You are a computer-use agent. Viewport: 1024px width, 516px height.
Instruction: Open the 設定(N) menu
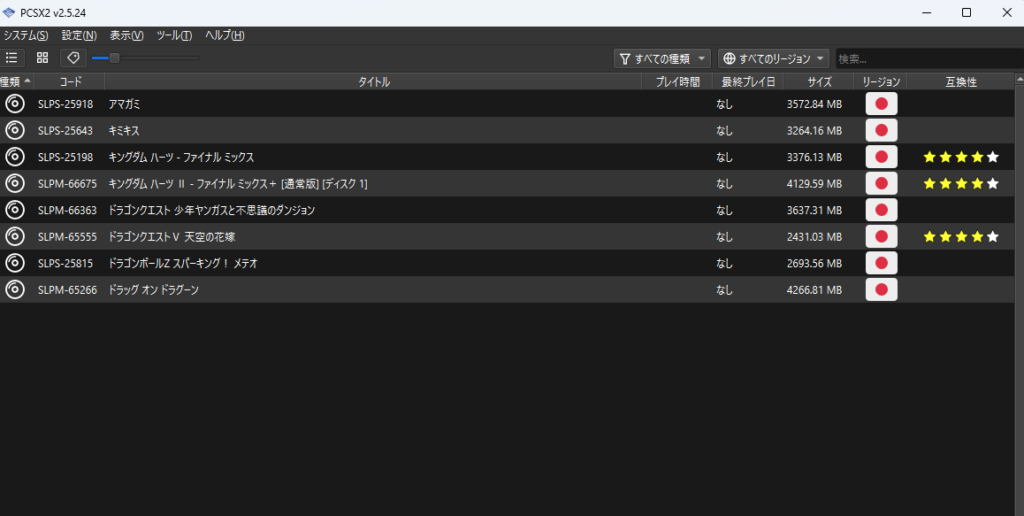point(79,35)
